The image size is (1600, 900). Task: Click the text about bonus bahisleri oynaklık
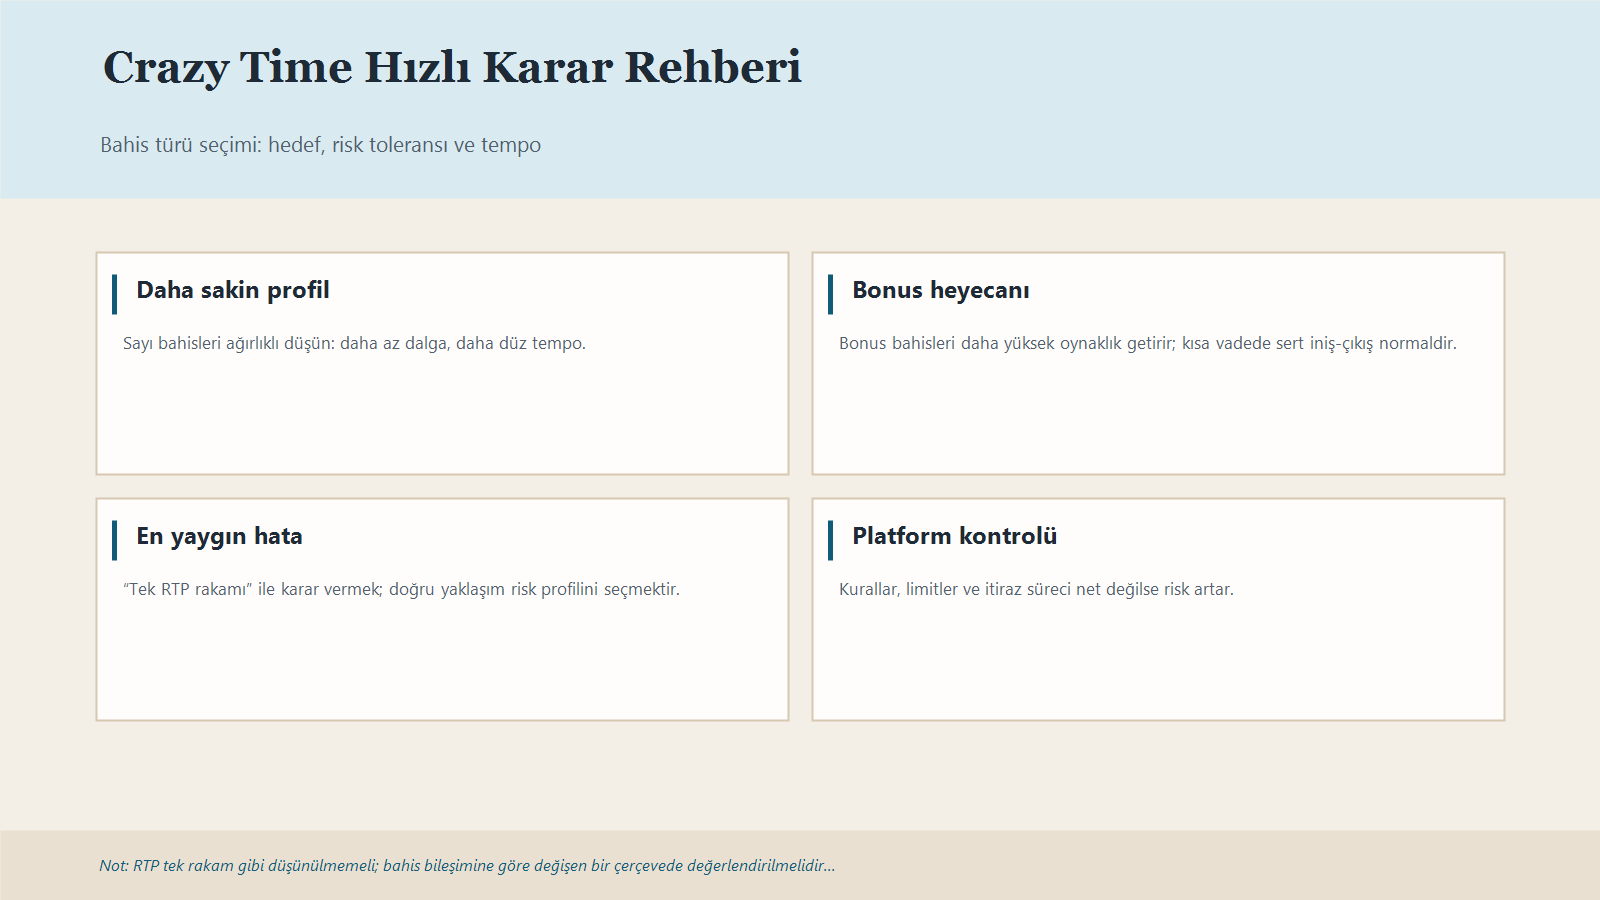(x=1149, y=343)
